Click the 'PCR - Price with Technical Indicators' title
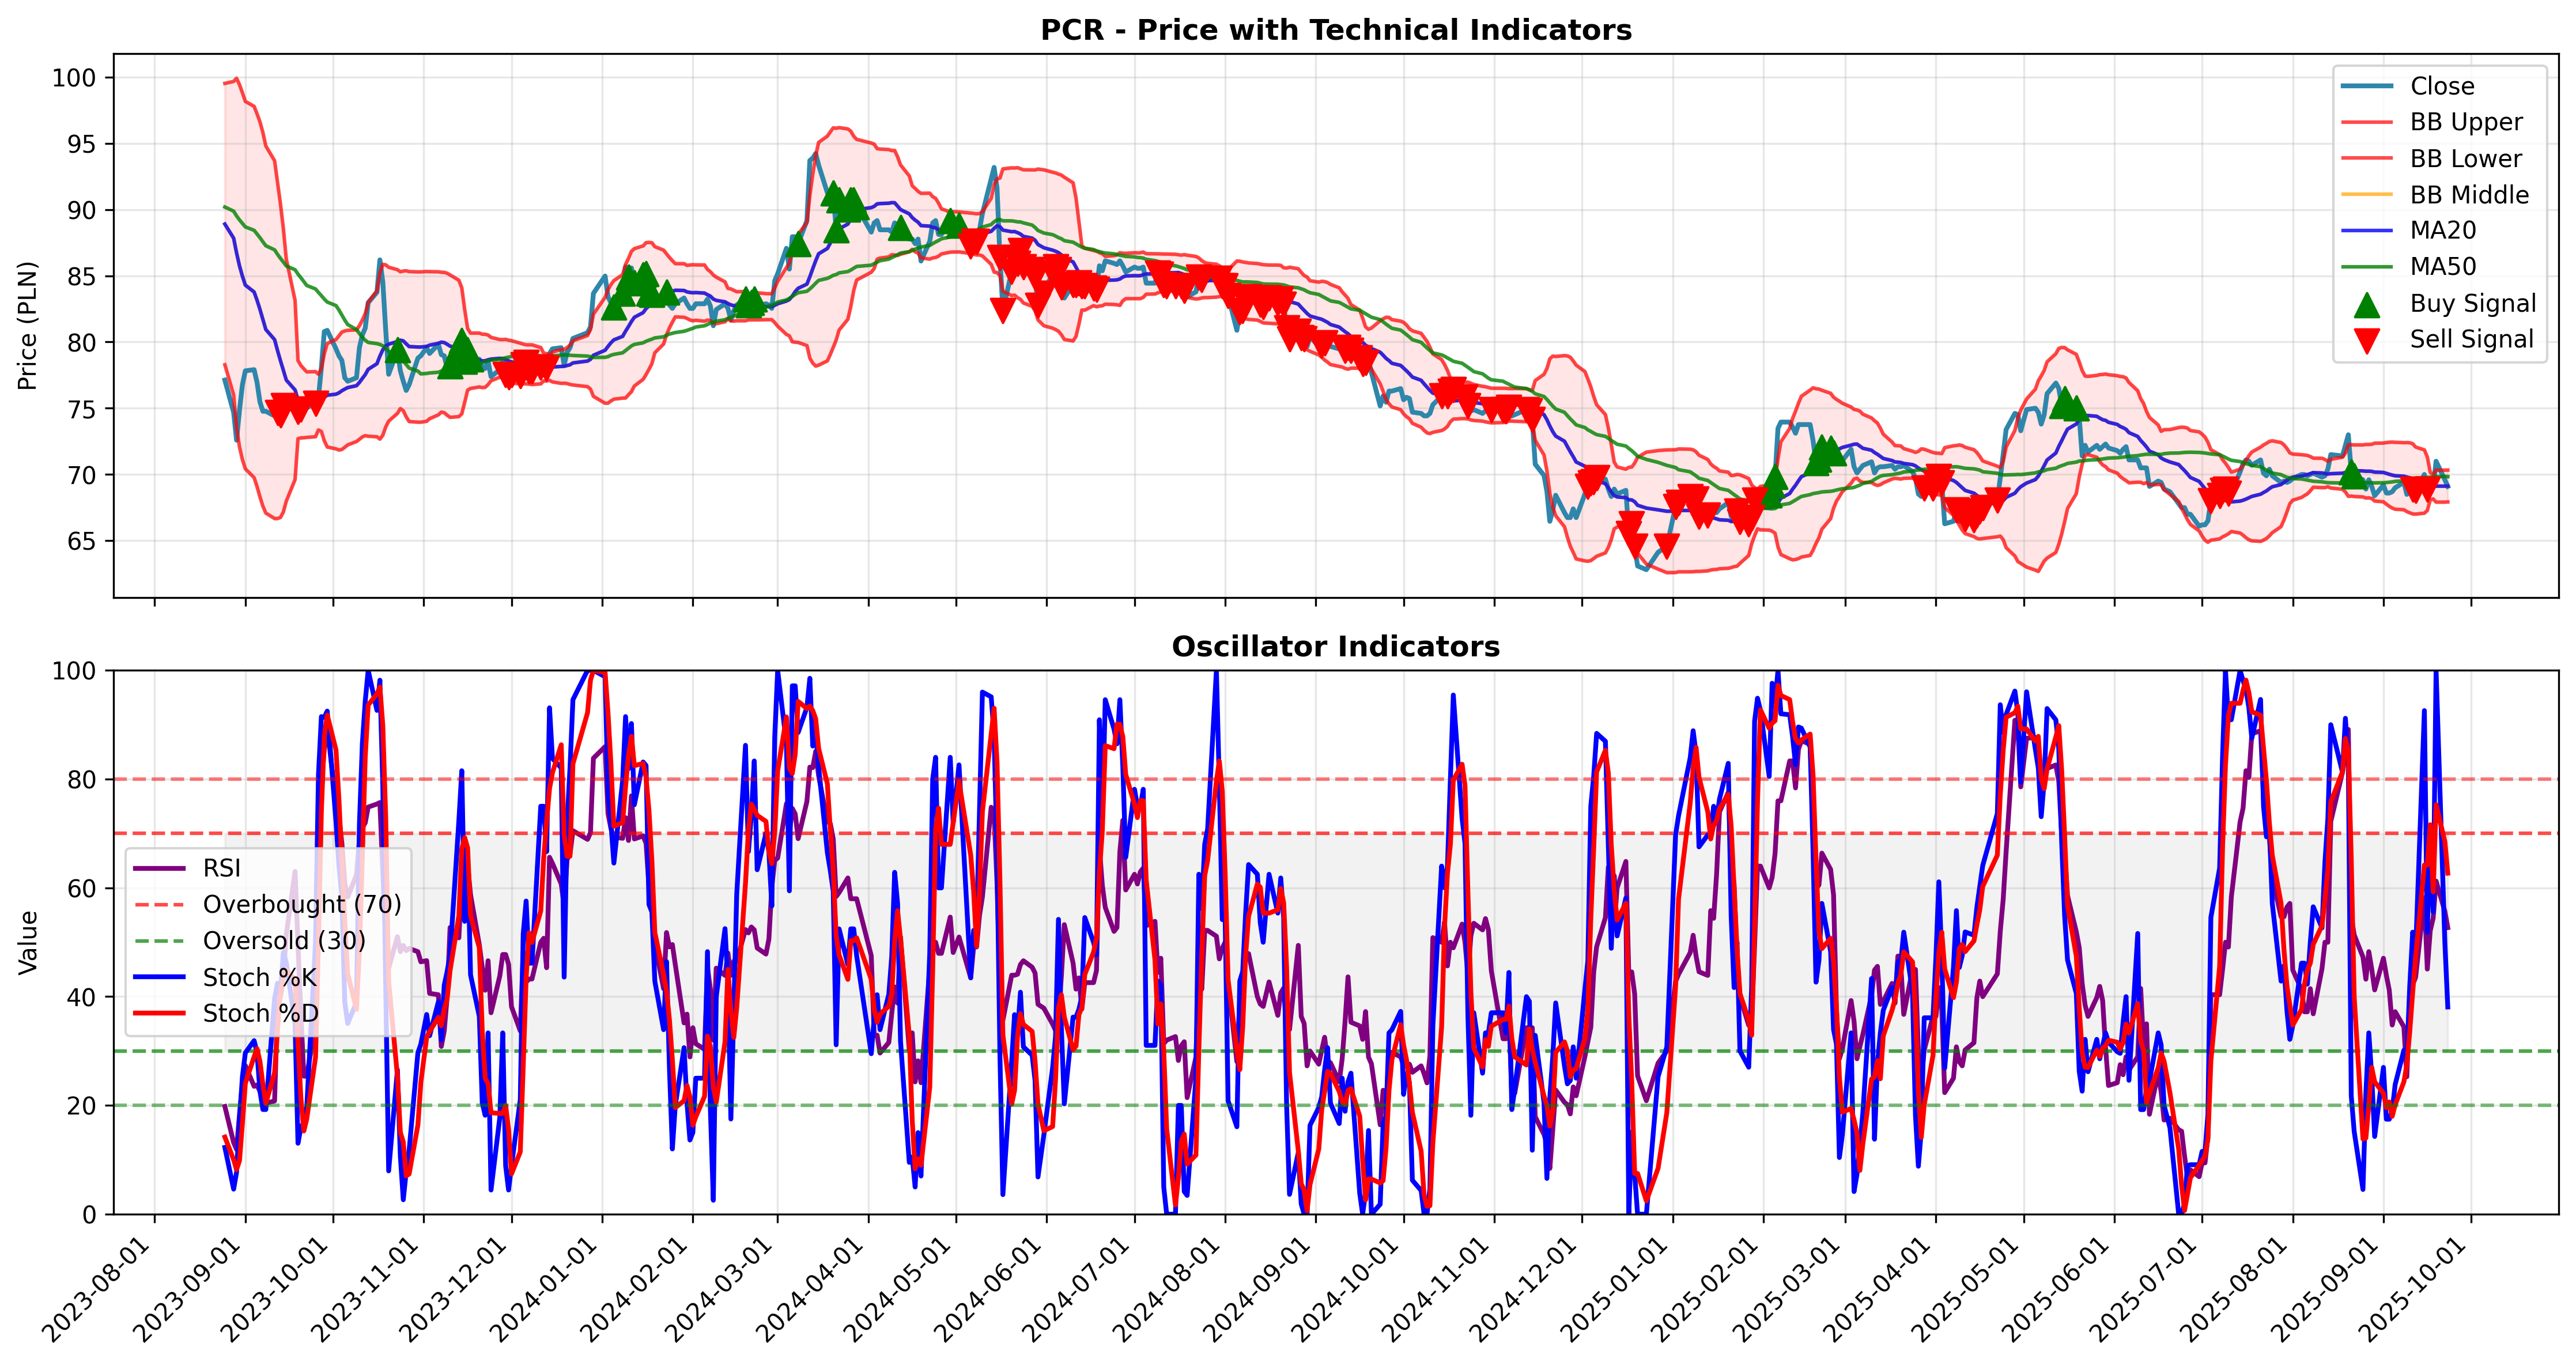2576x1364 pixels. pos(1336,30)
